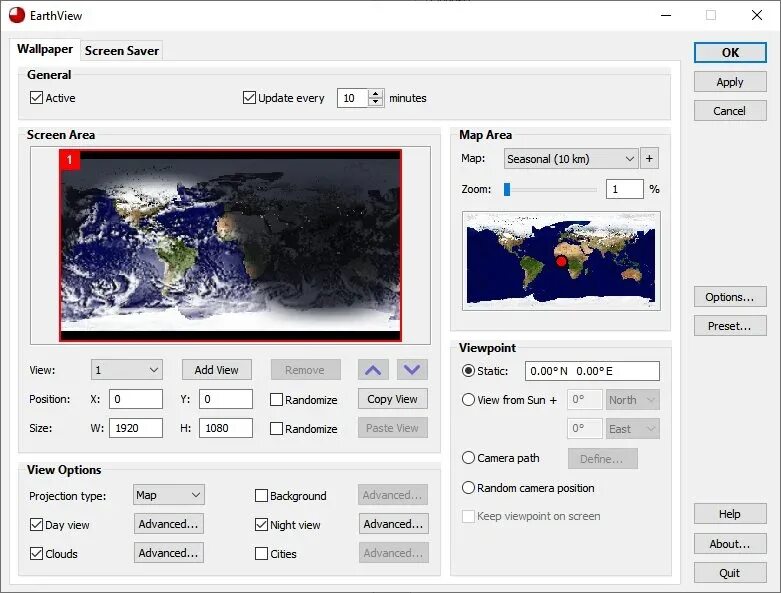781x593 pixels.
Task: Move view down with the down arrow
Action: coord(412,370)
